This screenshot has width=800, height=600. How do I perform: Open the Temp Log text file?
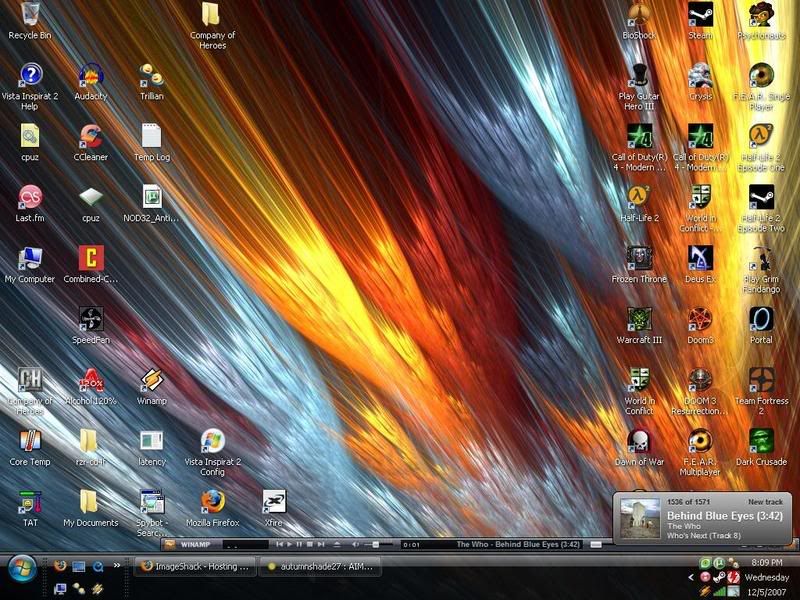(x=152, y=143)
